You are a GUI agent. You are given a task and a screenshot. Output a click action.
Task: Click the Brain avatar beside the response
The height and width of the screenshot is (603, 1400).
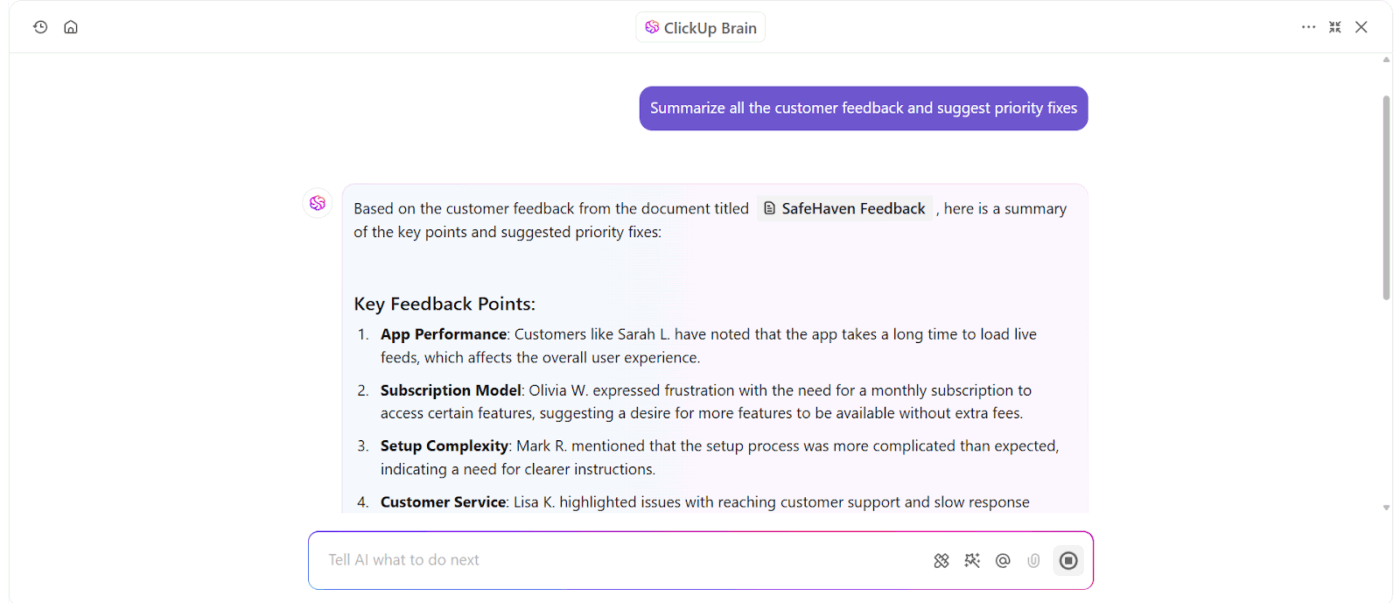317,202
